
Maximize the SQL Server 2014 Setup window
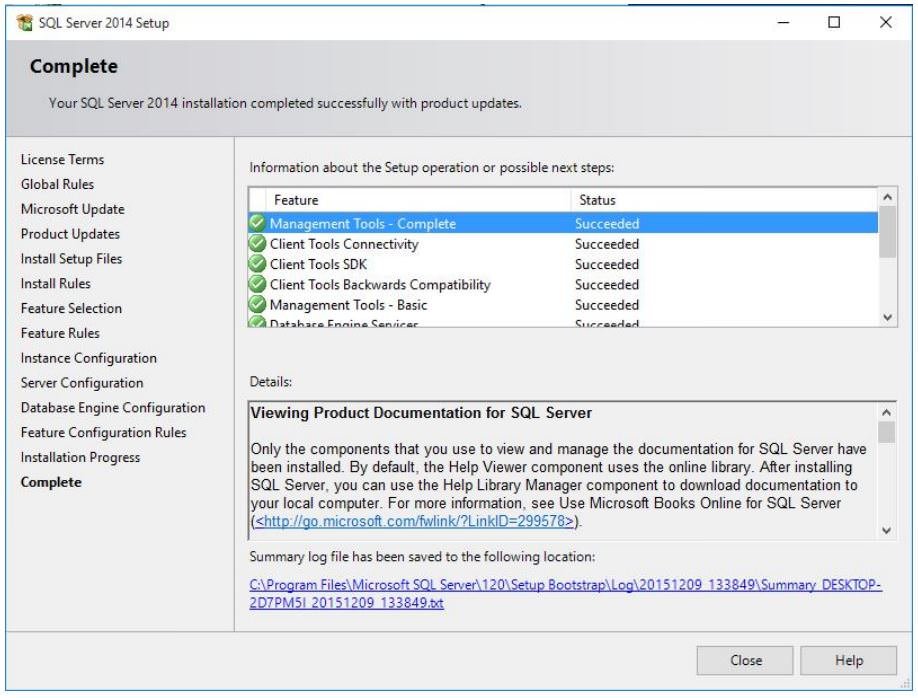834,22
